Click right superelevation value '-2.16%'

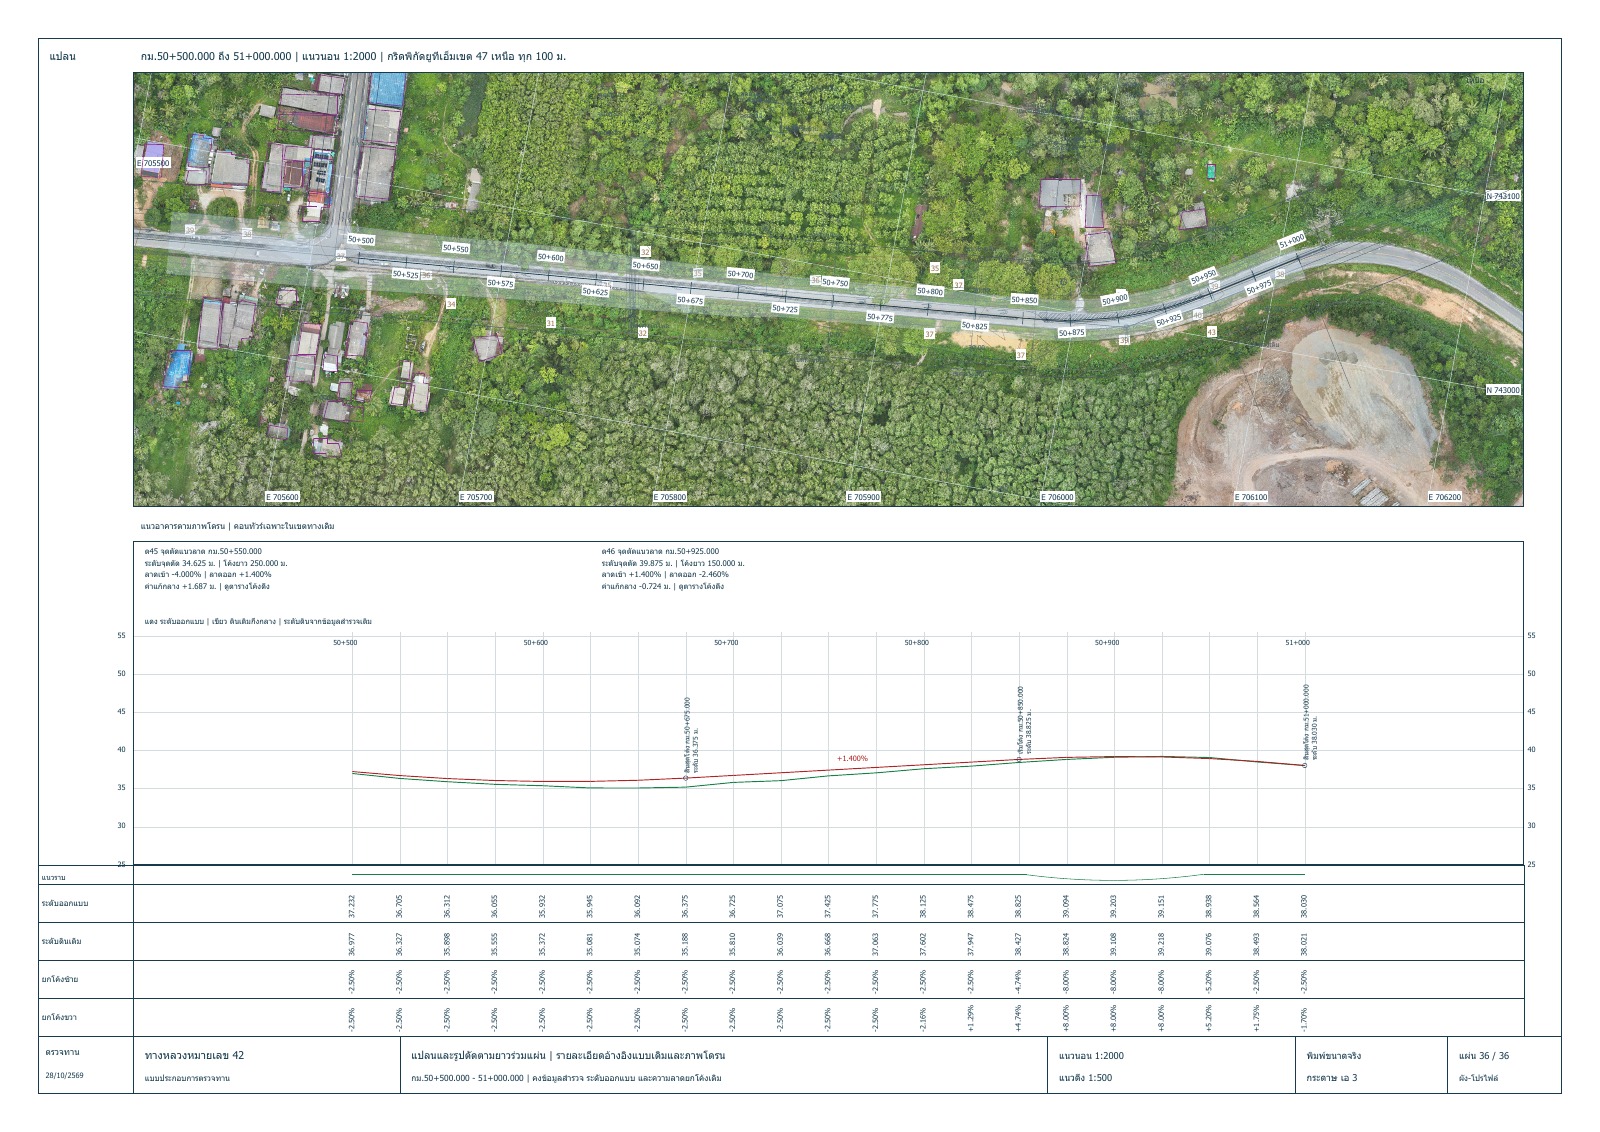point(923,1020)
